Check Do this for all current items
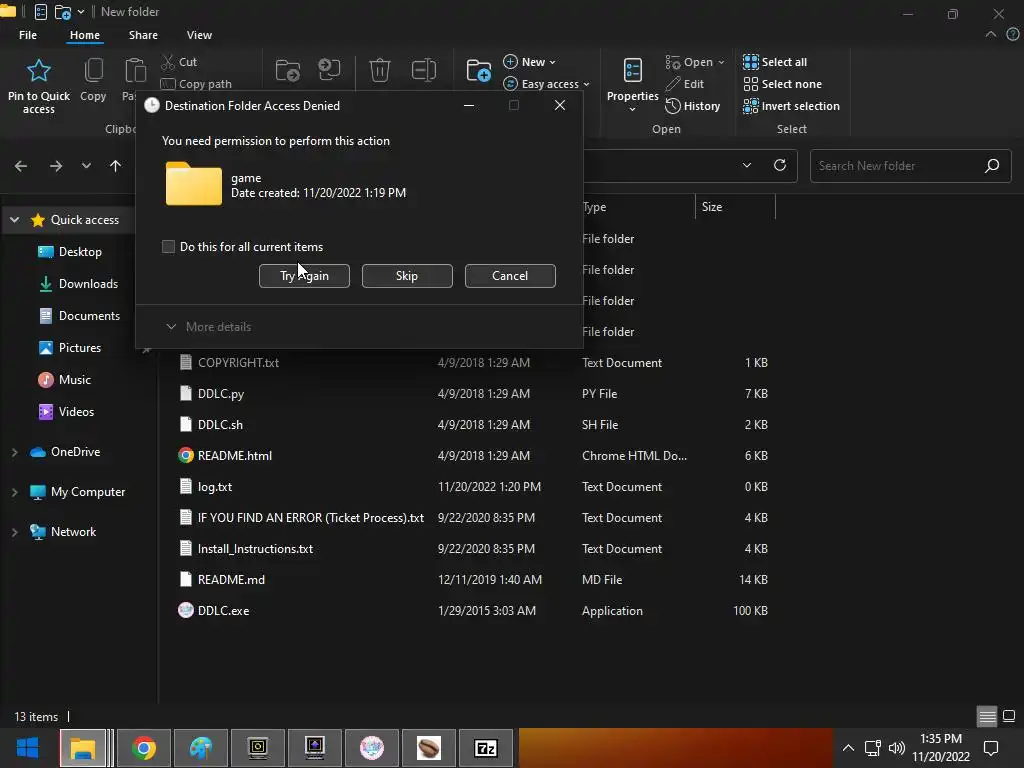The image size is (1024, 768). pyautogui.click(x=168, y=247)
